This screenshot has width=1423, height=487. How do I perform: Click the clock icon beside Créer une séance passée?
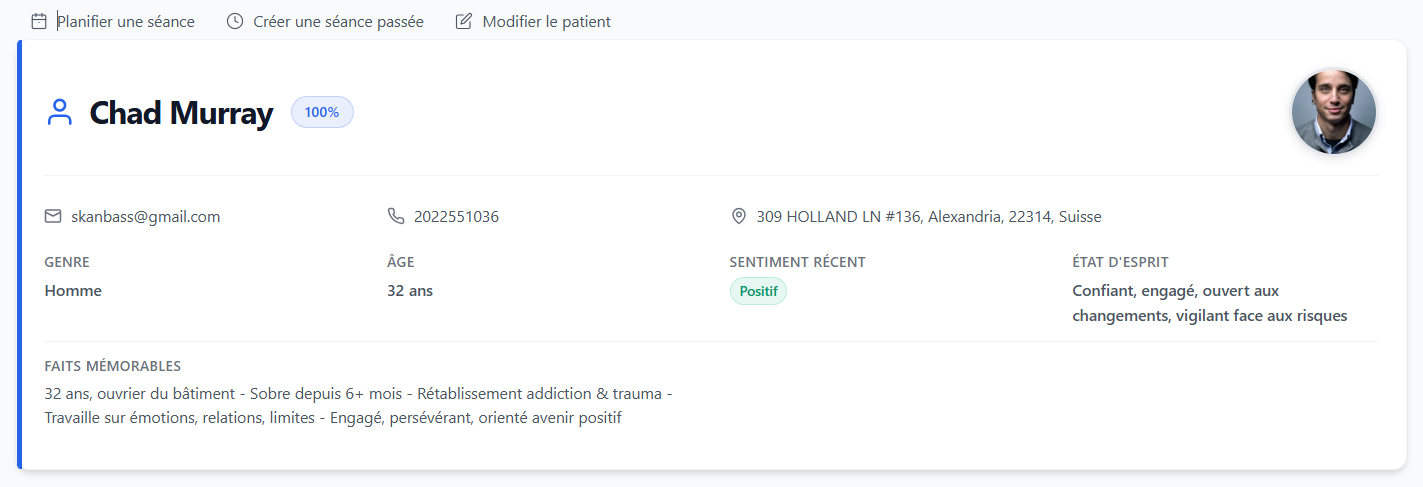pos(235,21)
